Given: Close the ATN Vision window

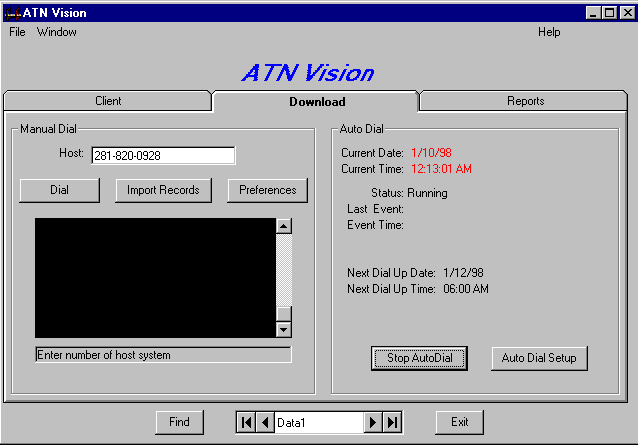Looking at the screenshot, I should [x=627, y=13].
